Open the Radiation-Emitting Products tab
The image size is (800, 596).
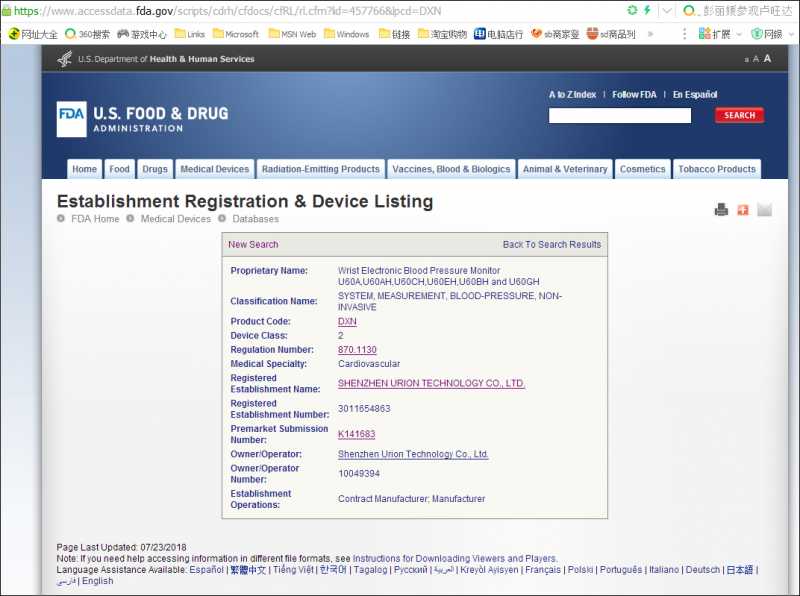(x=320, y=169)
